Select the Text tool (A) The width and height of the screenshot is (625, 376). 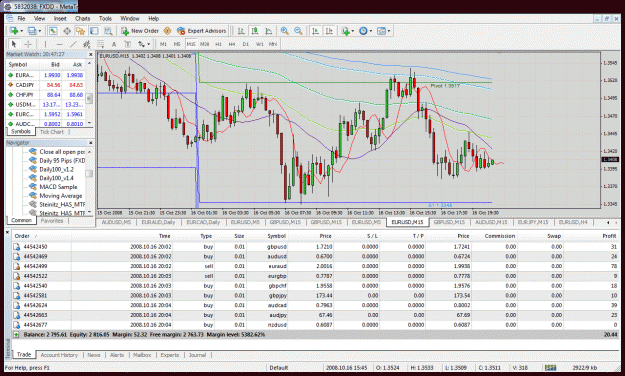(x=114, y=44)
